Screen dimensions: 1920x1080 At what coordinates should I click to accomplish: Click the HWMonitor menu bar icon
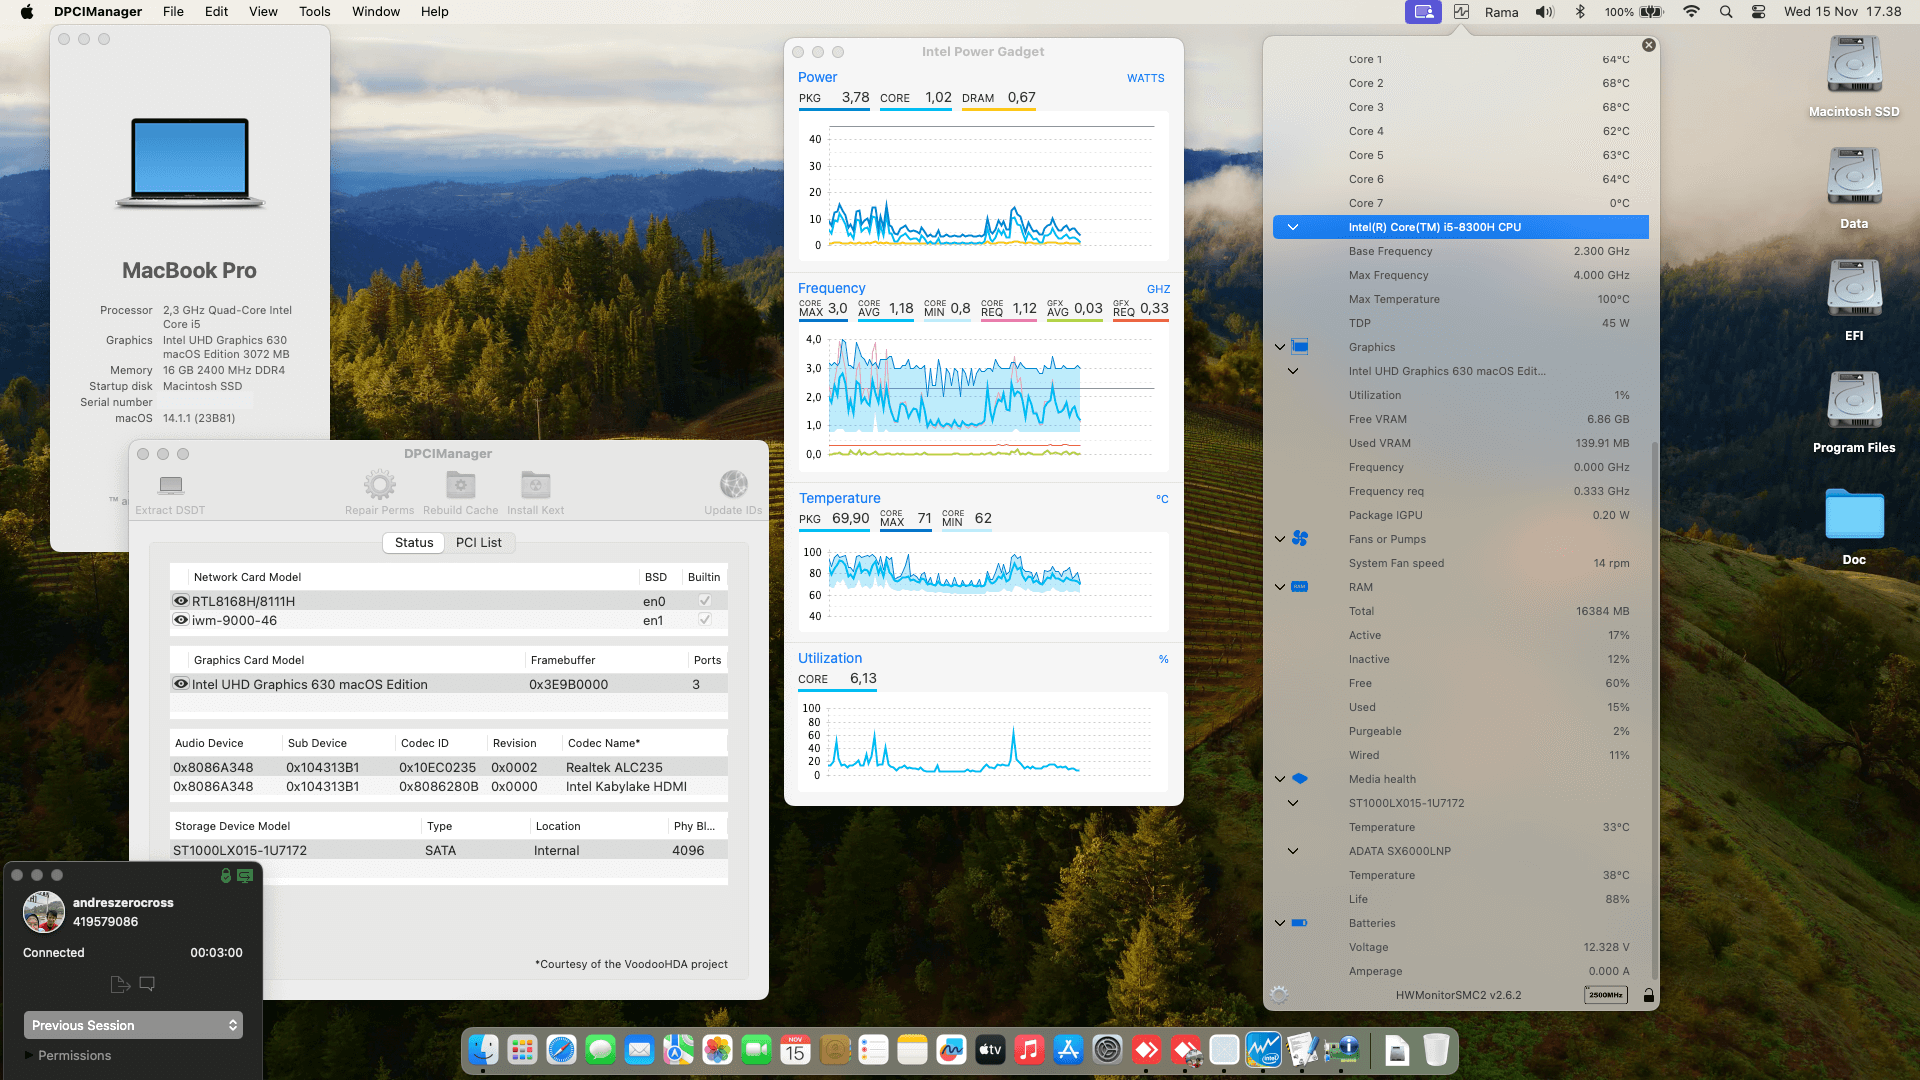pos(1461,12)
